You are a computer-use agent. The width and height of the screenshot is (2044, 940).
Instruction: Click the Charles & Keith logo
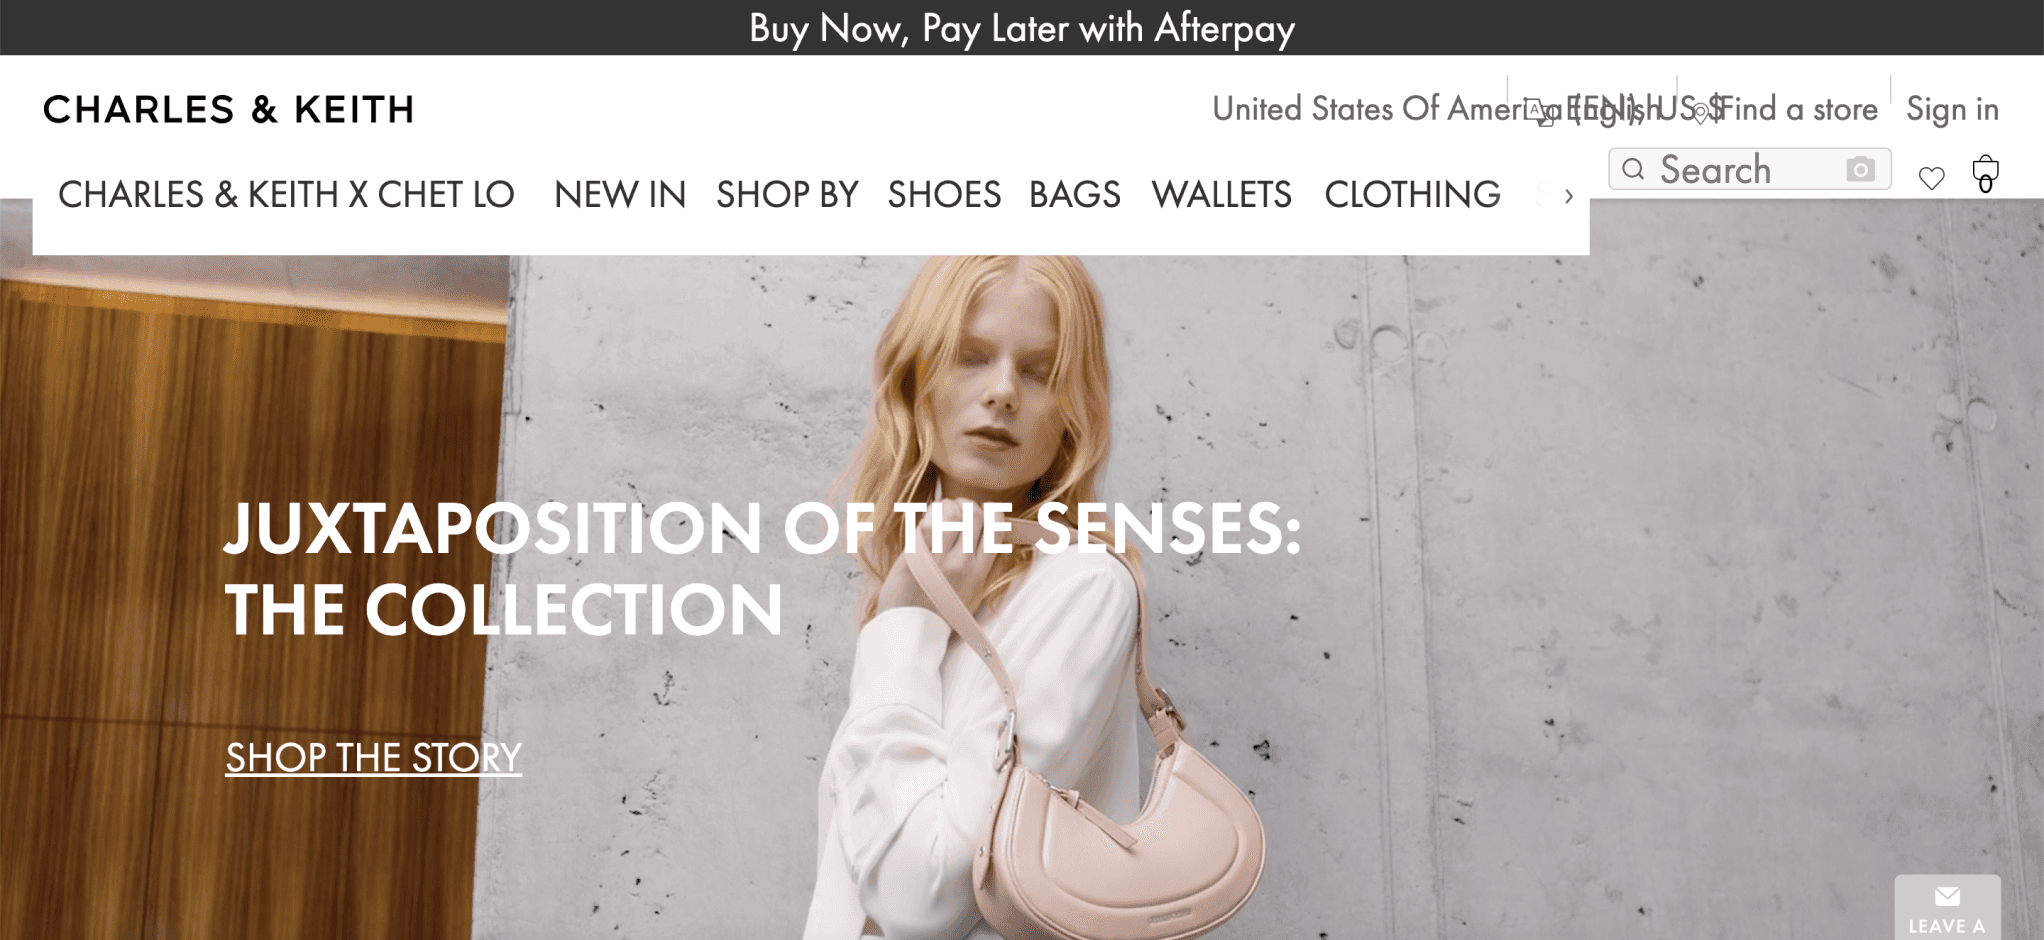pyautogui.click(x=228, y=109)
